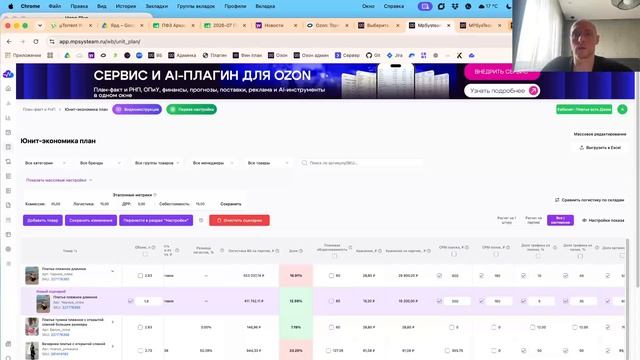Open the Озон админ bookmark
Viewport: 640px width, 360px height.
coord(311,55)
